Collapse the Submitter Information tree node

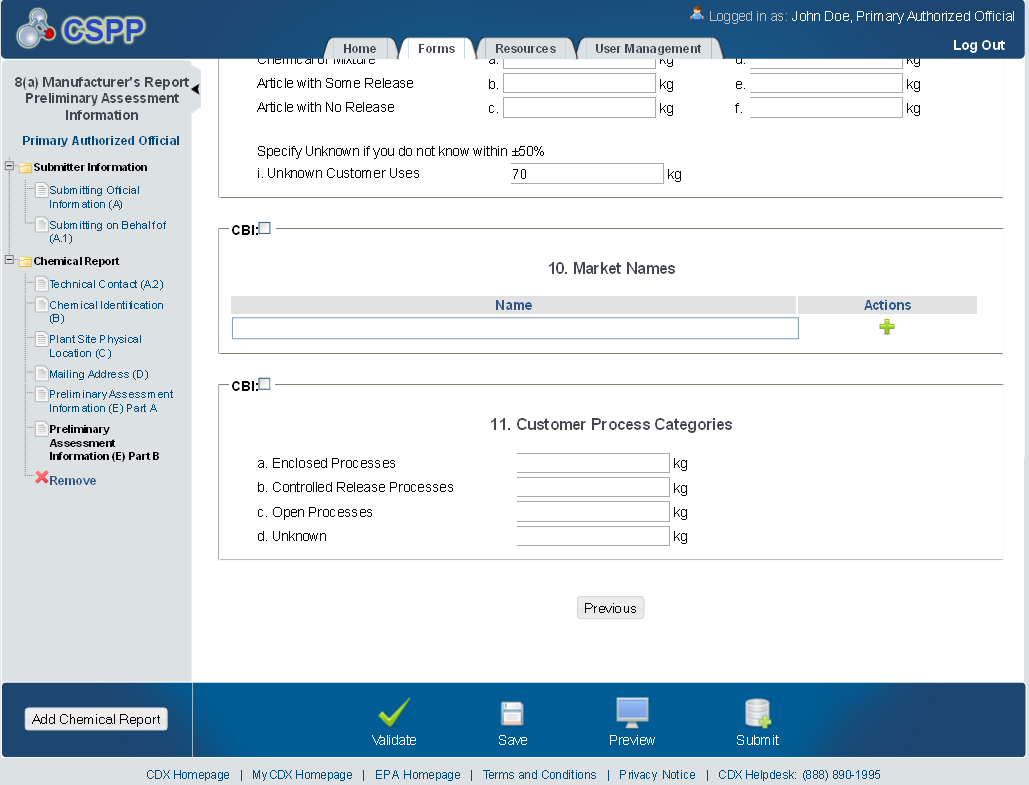pyautogui.click(x=9, y=166)
